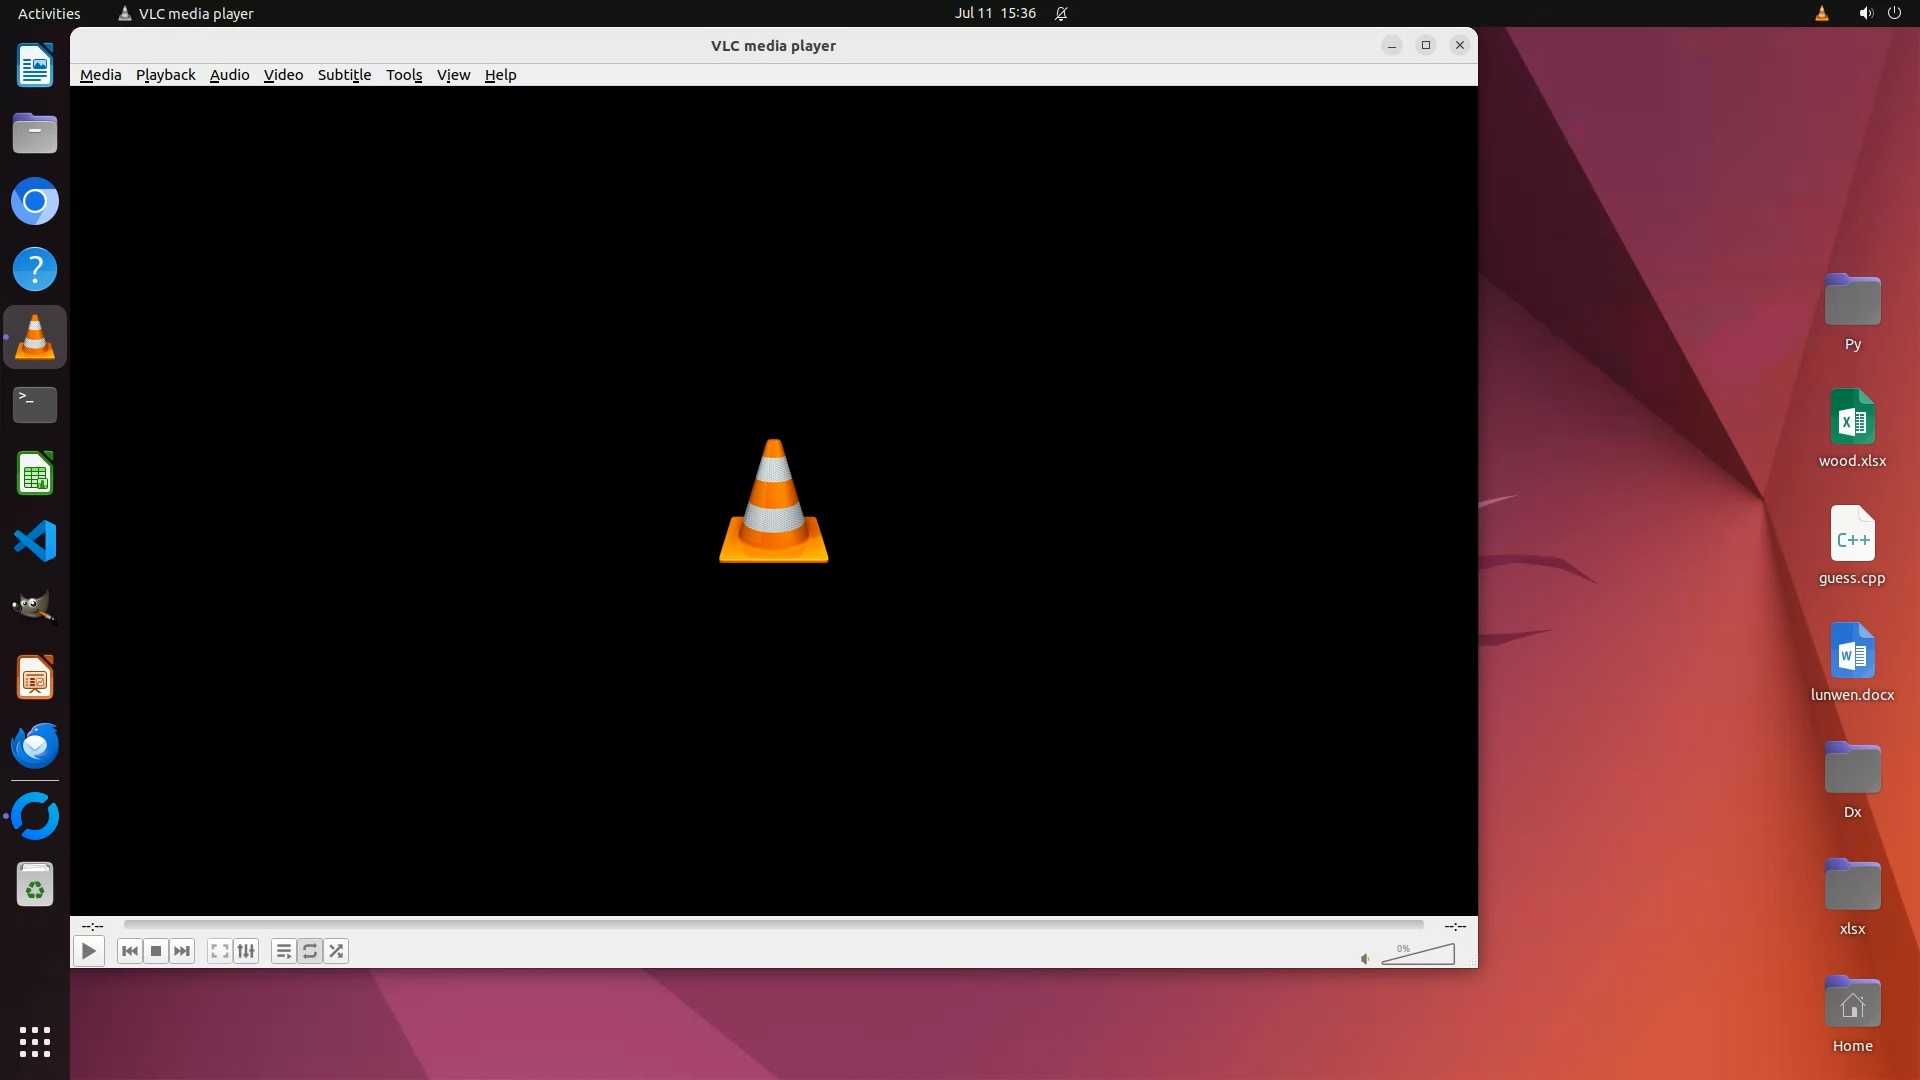
Task: Click the playback seek bar
Action: (x=773, y=925)
